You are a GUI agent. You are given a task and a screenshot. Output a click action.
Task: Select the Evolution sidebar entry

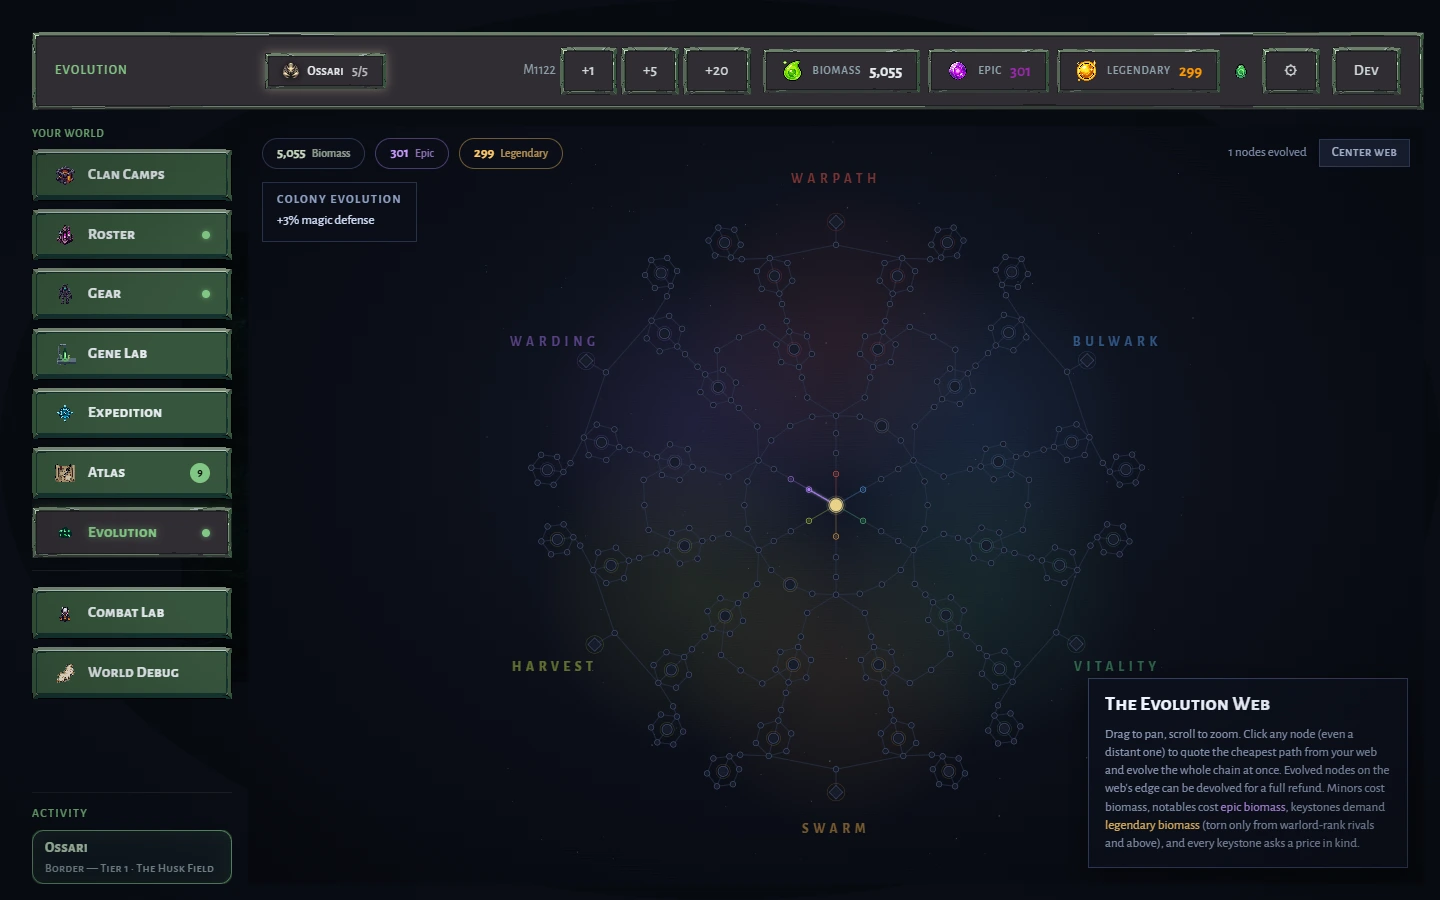[x=132, y=533]
